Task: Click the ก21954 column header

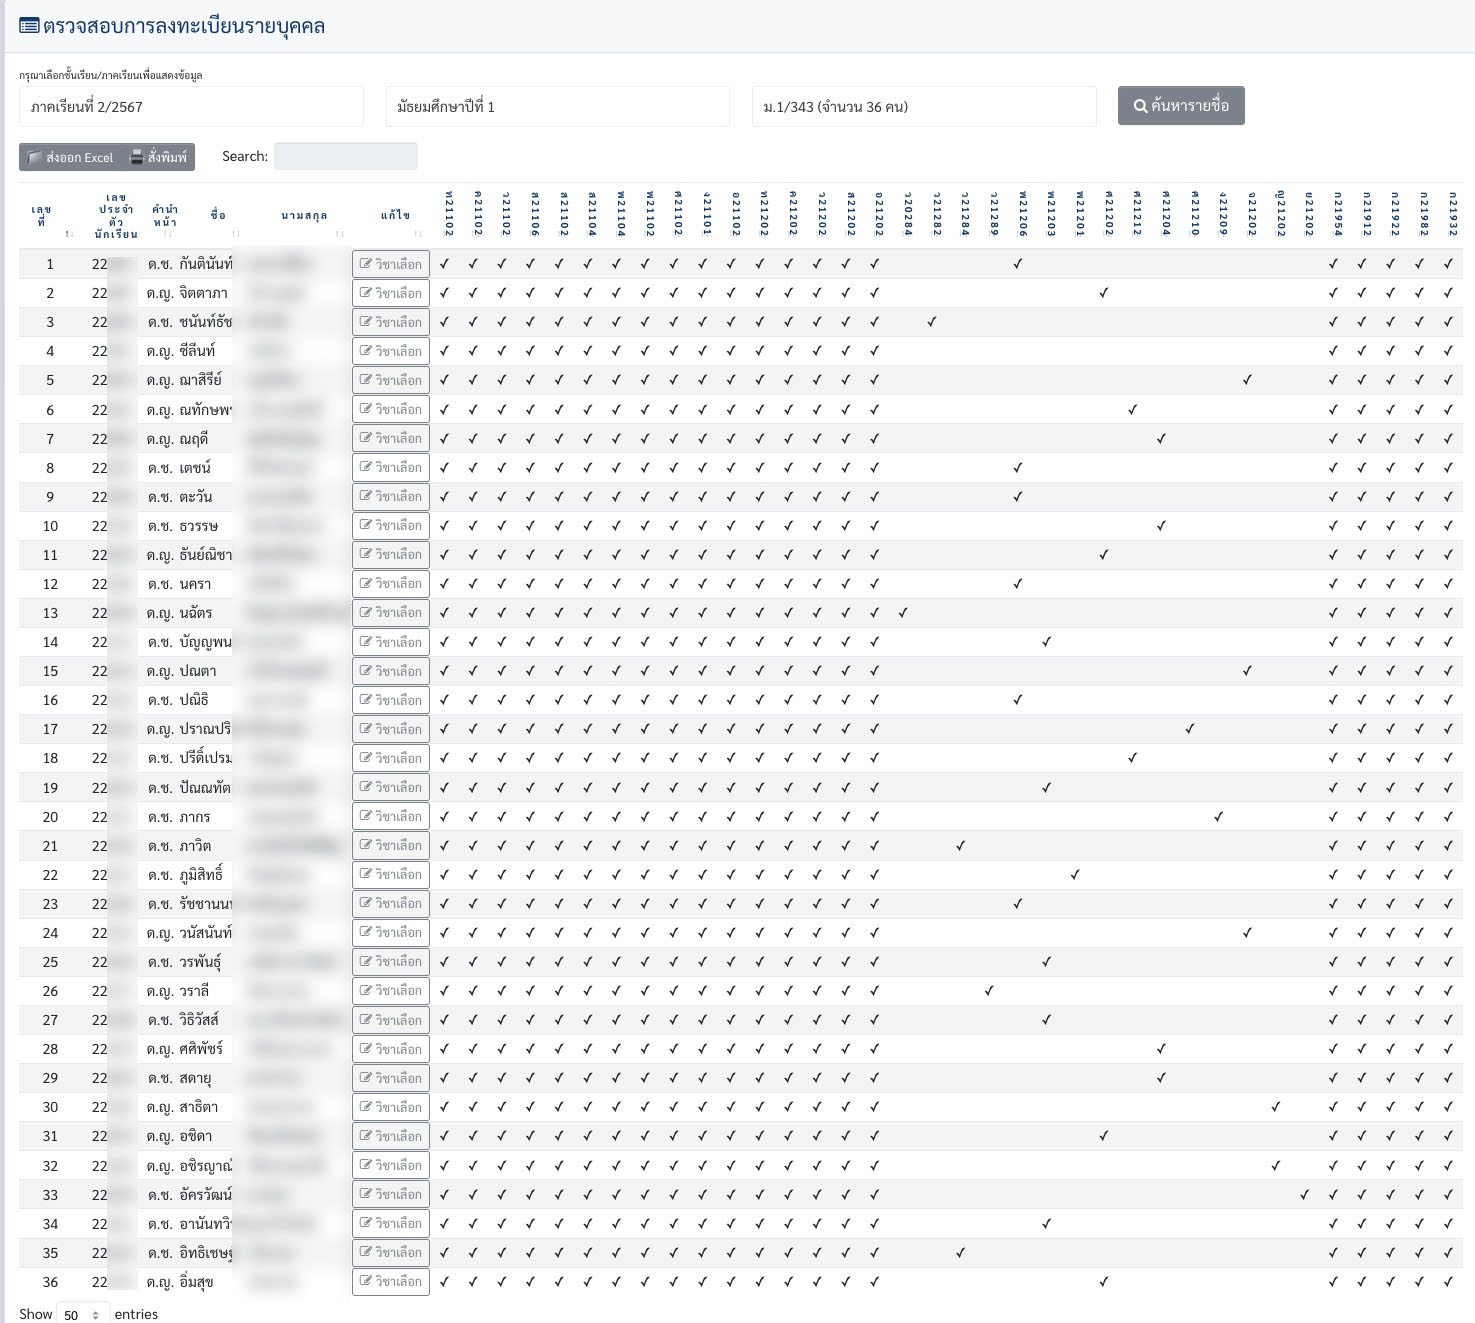Action: click(1338, 214)
